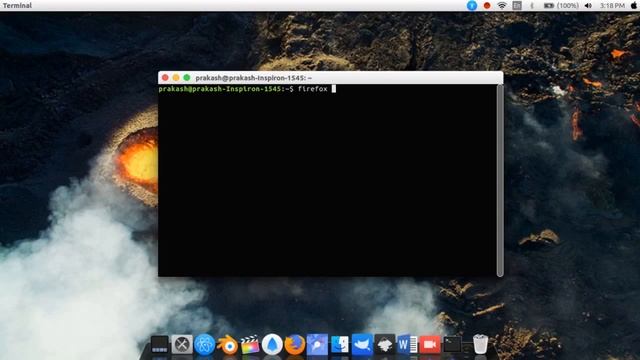
Task: Click the red record indicator in top panel
Action: (487, 5)
